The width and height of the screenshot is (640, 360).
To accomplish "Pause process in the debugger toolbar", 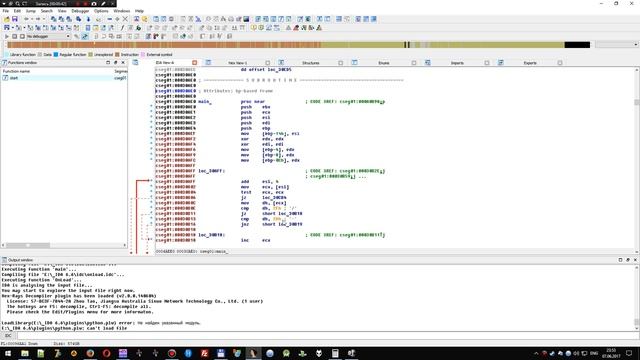I will [x=14, y=36].
